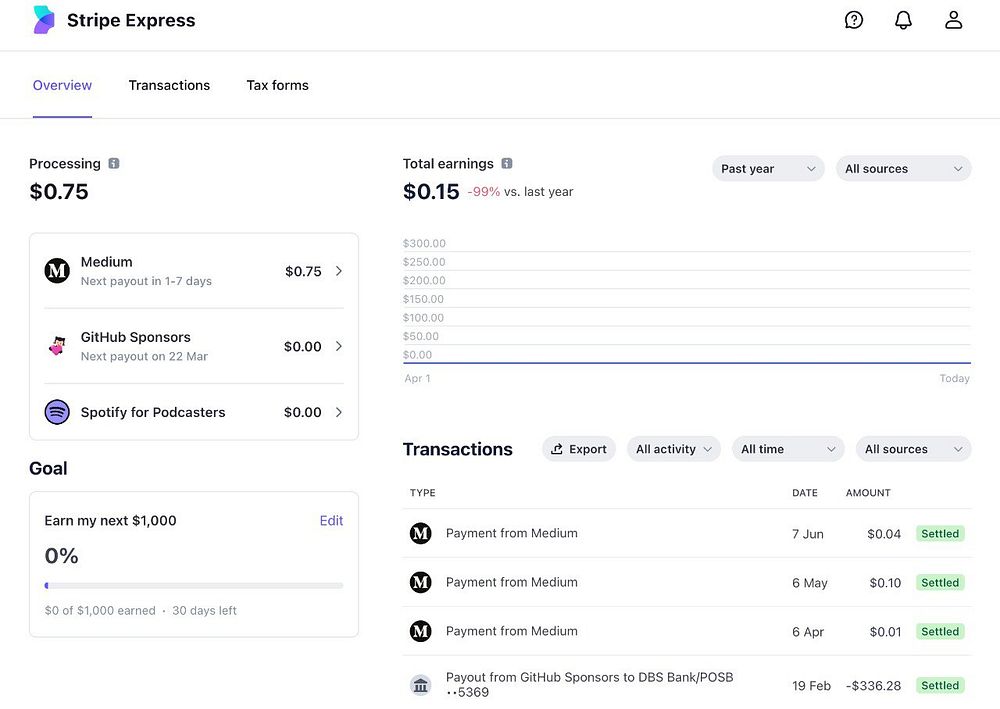Click the goal progress bar
Viewport: 1000px width, 709px height.
[x=194, y=586]
